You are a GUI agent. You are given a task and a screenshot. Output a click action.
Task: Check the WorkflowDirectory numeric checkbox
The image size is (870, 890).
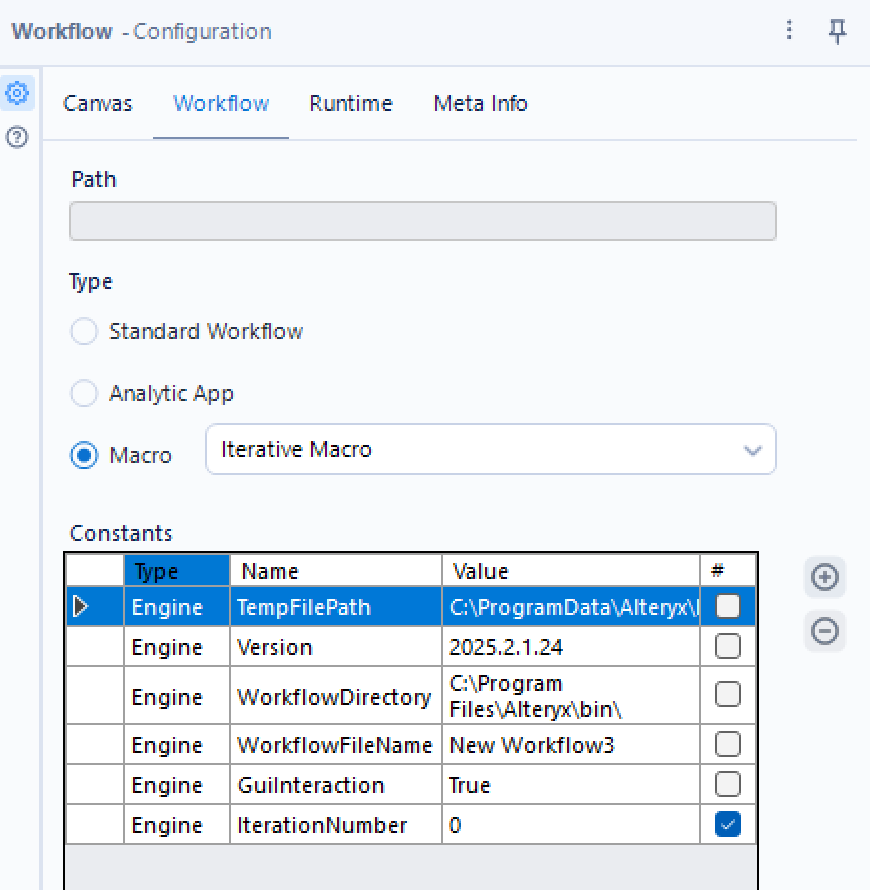(x=728, y=695)
